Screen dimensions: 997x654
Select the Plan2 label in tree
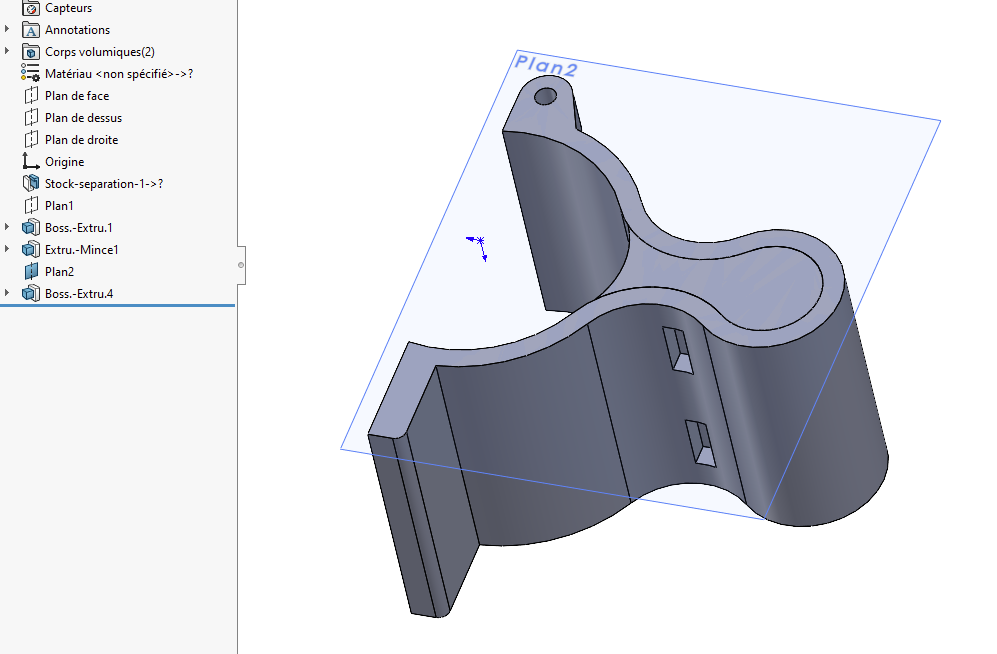(59, 272)
